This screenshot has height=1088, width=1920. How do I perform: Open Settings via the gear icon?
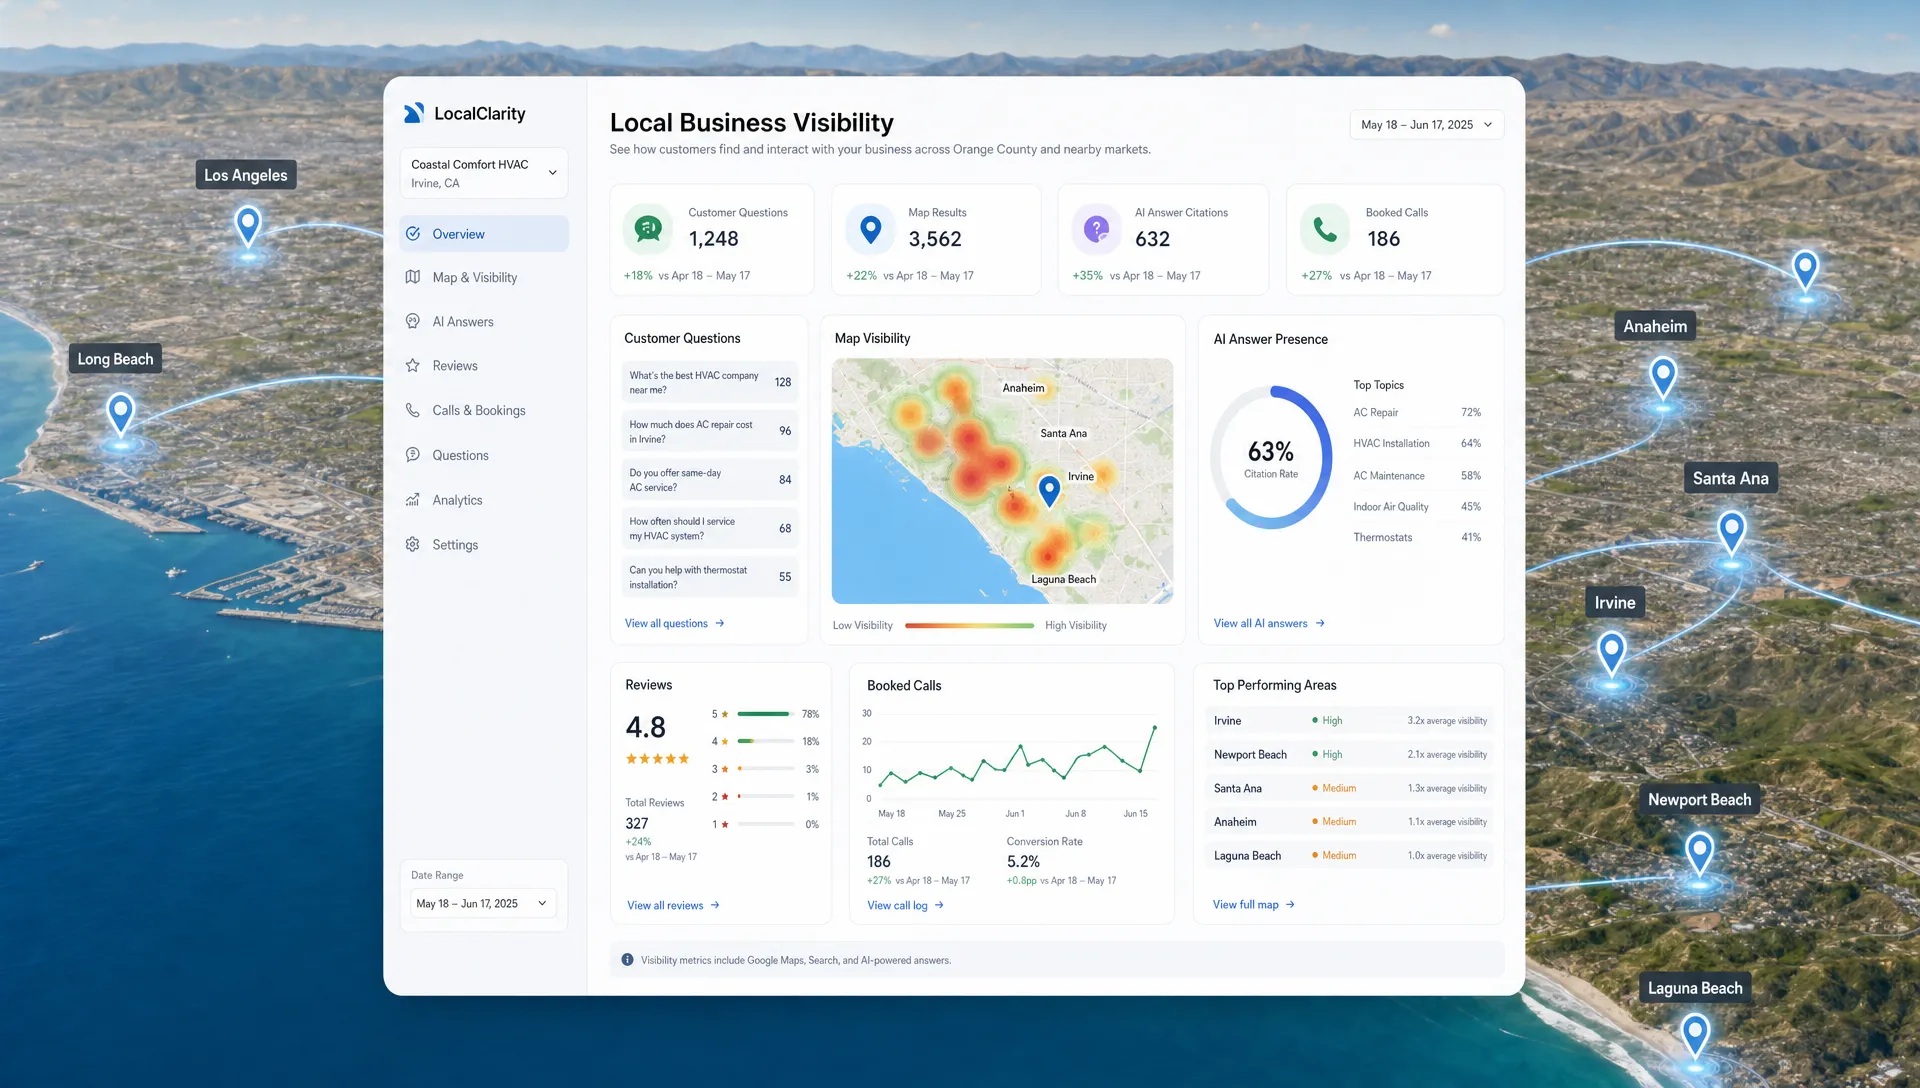(x=412, y=544)
